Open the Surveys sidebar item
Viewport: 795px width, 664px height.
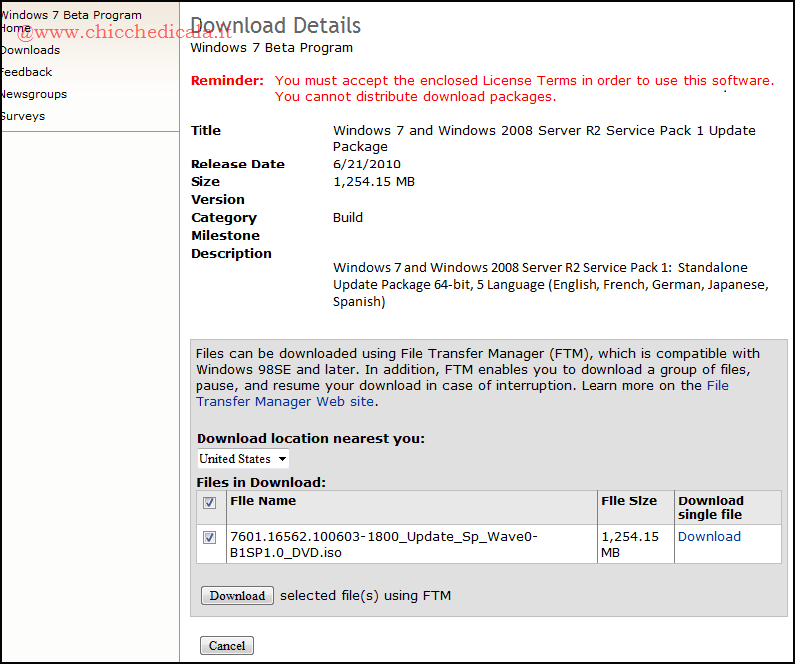click(22, 116)
